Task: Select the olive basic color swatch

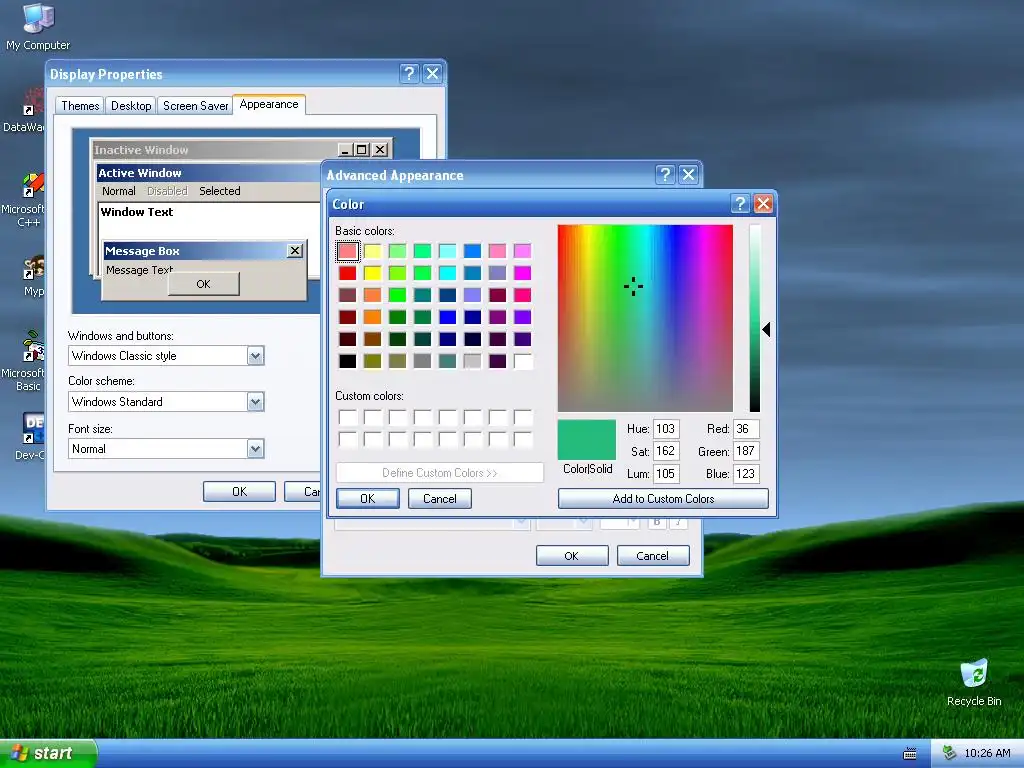Action: [372, 361]
